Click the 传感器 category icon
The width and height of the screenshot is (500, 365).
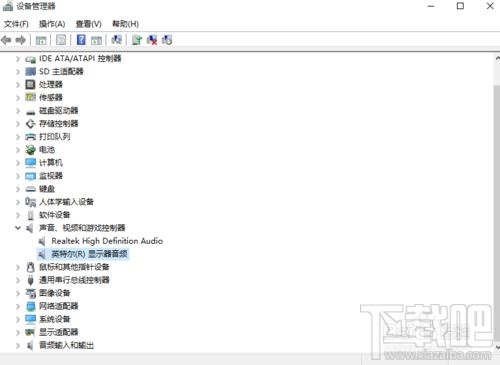pyautogui.click(x=30, y=97)
